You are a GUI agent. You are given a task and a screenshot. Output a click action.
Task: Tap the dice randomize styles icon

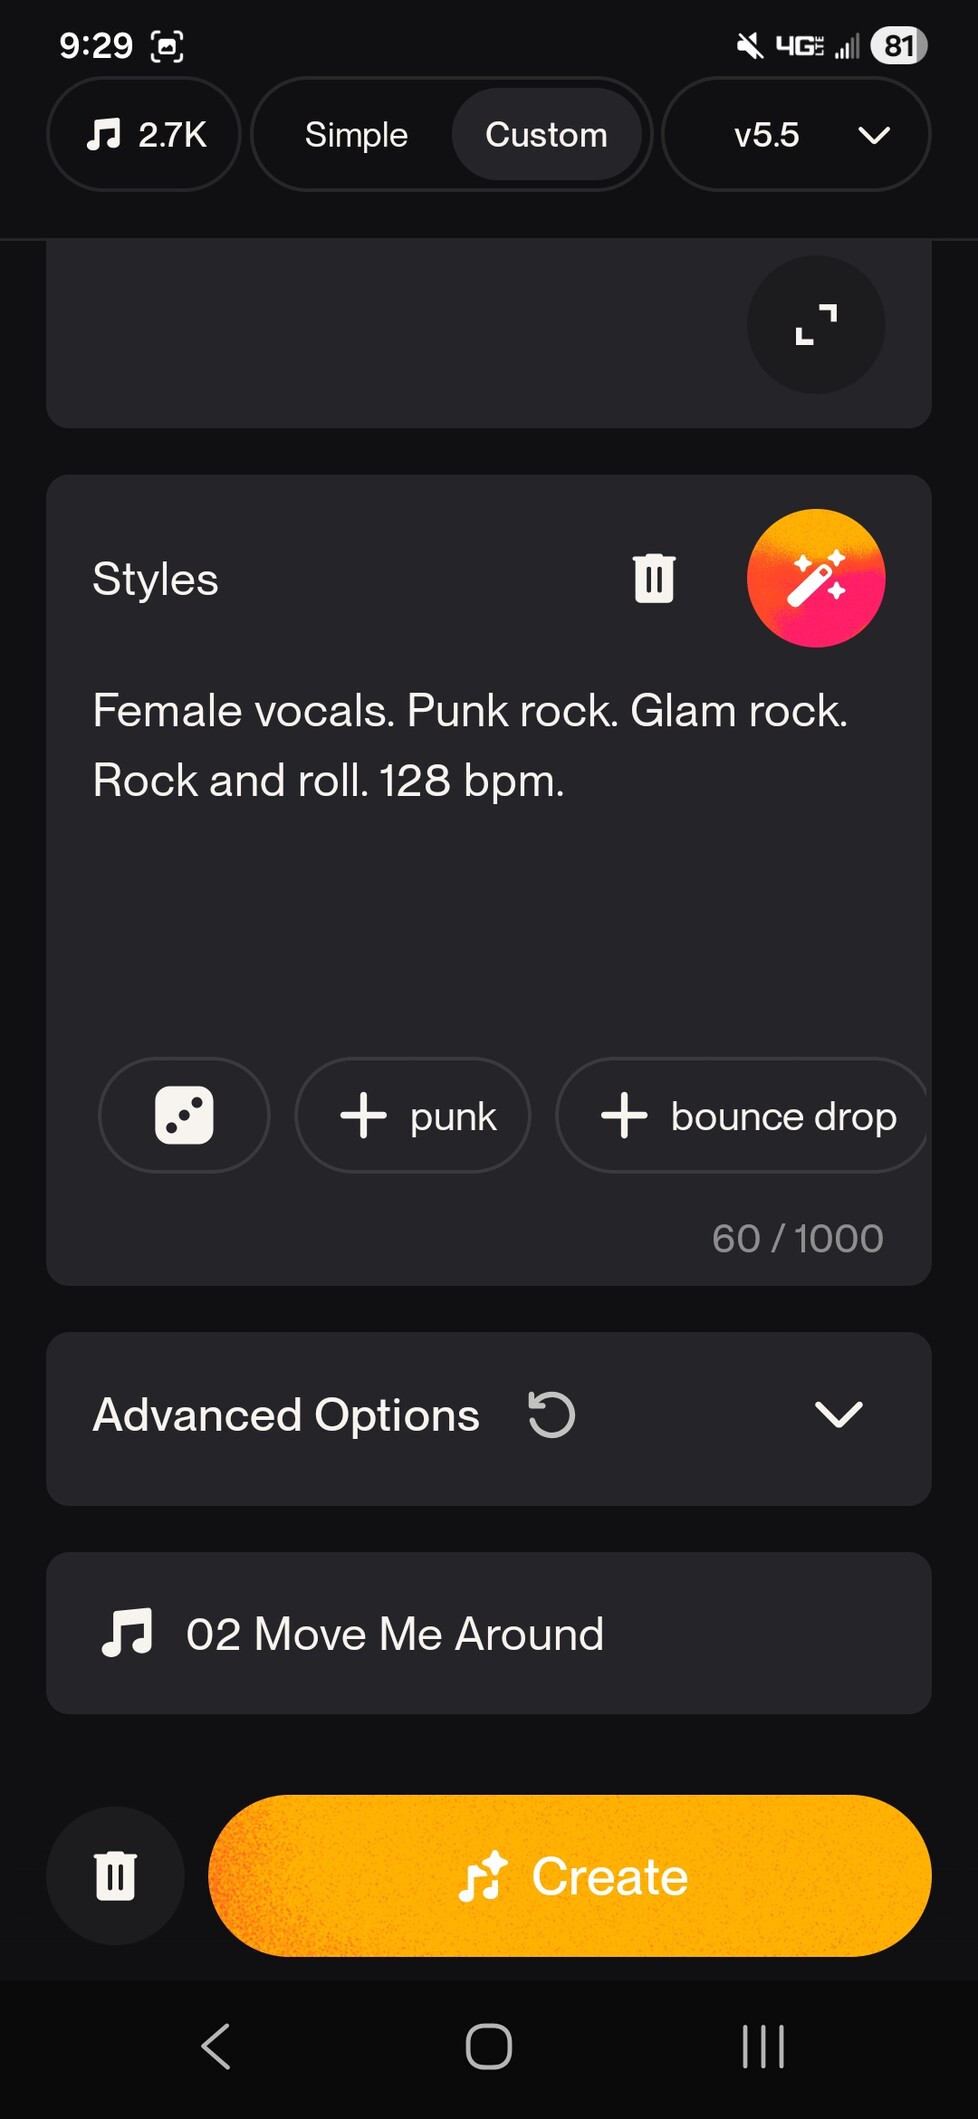[x=184, y=1115]
